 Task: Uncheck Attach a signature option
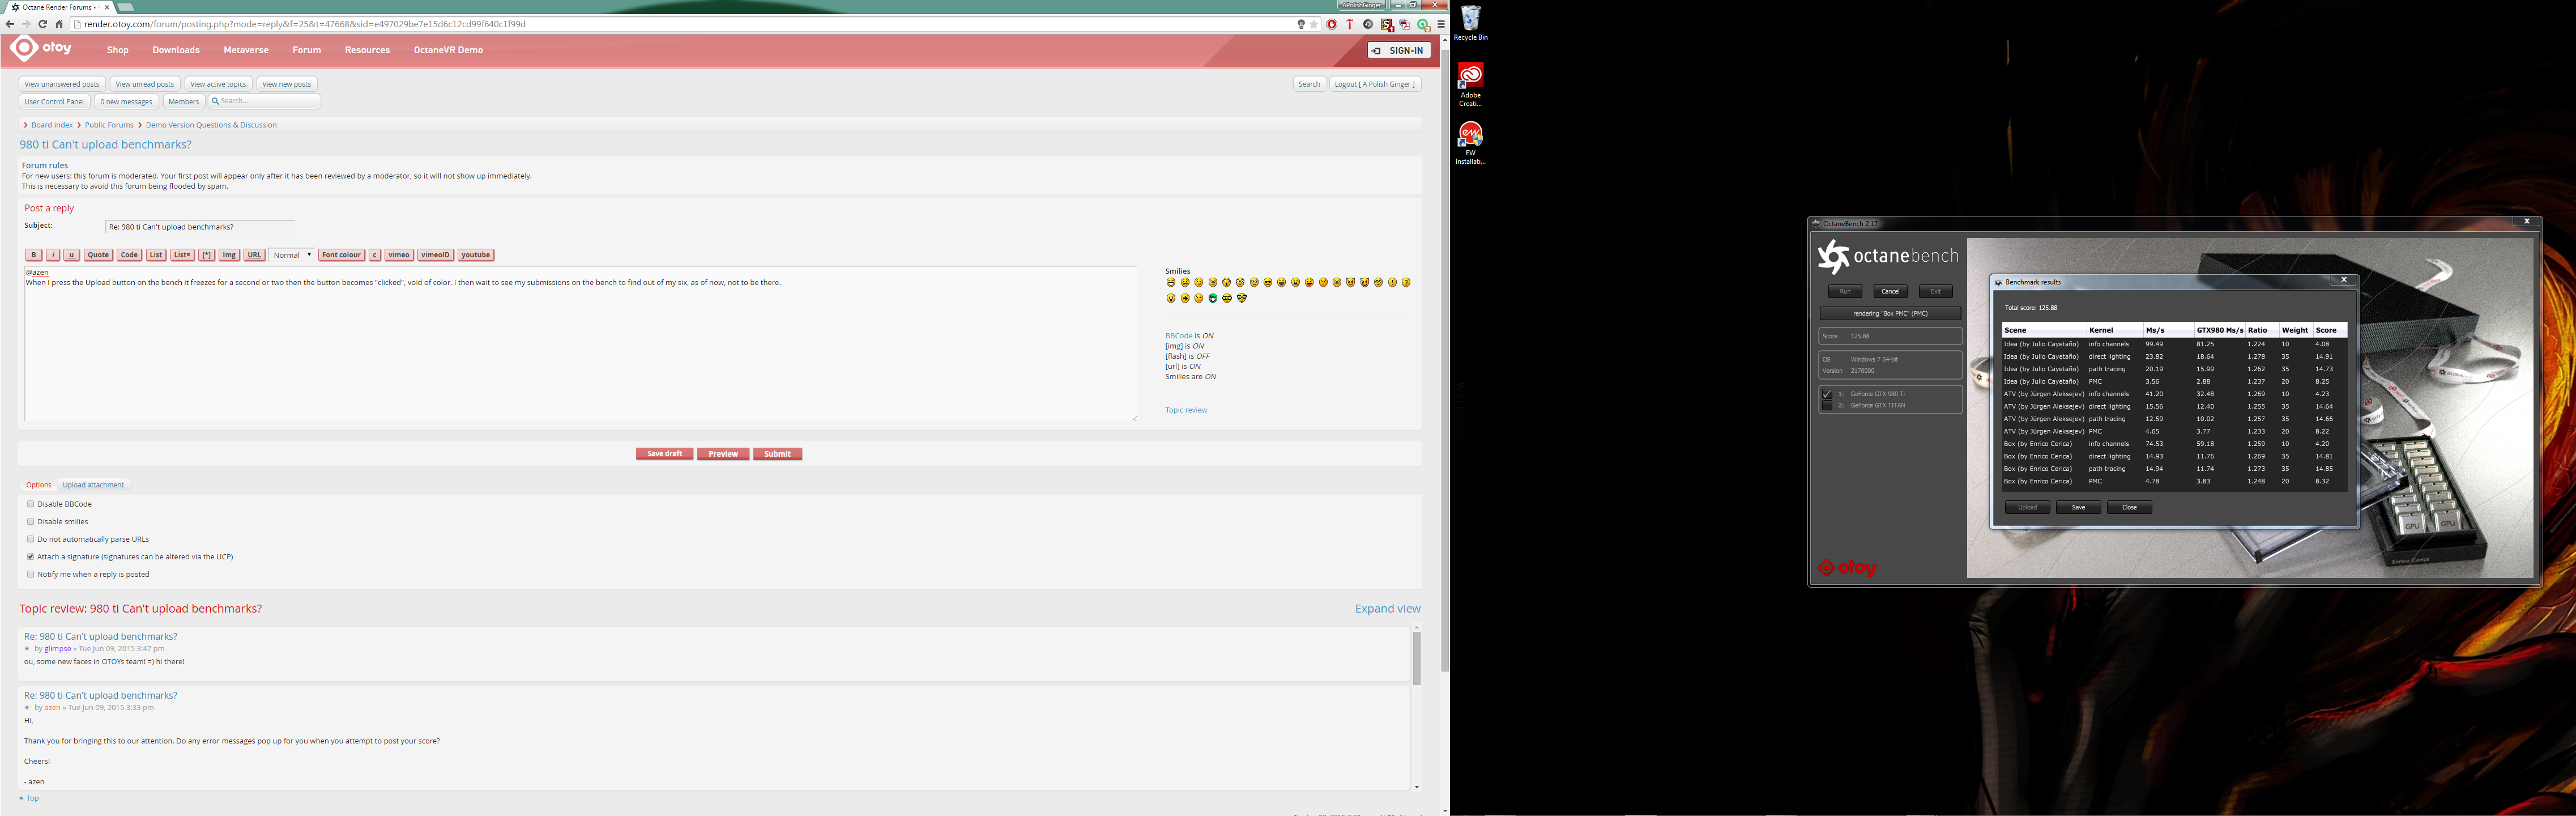tap(31, 557)
